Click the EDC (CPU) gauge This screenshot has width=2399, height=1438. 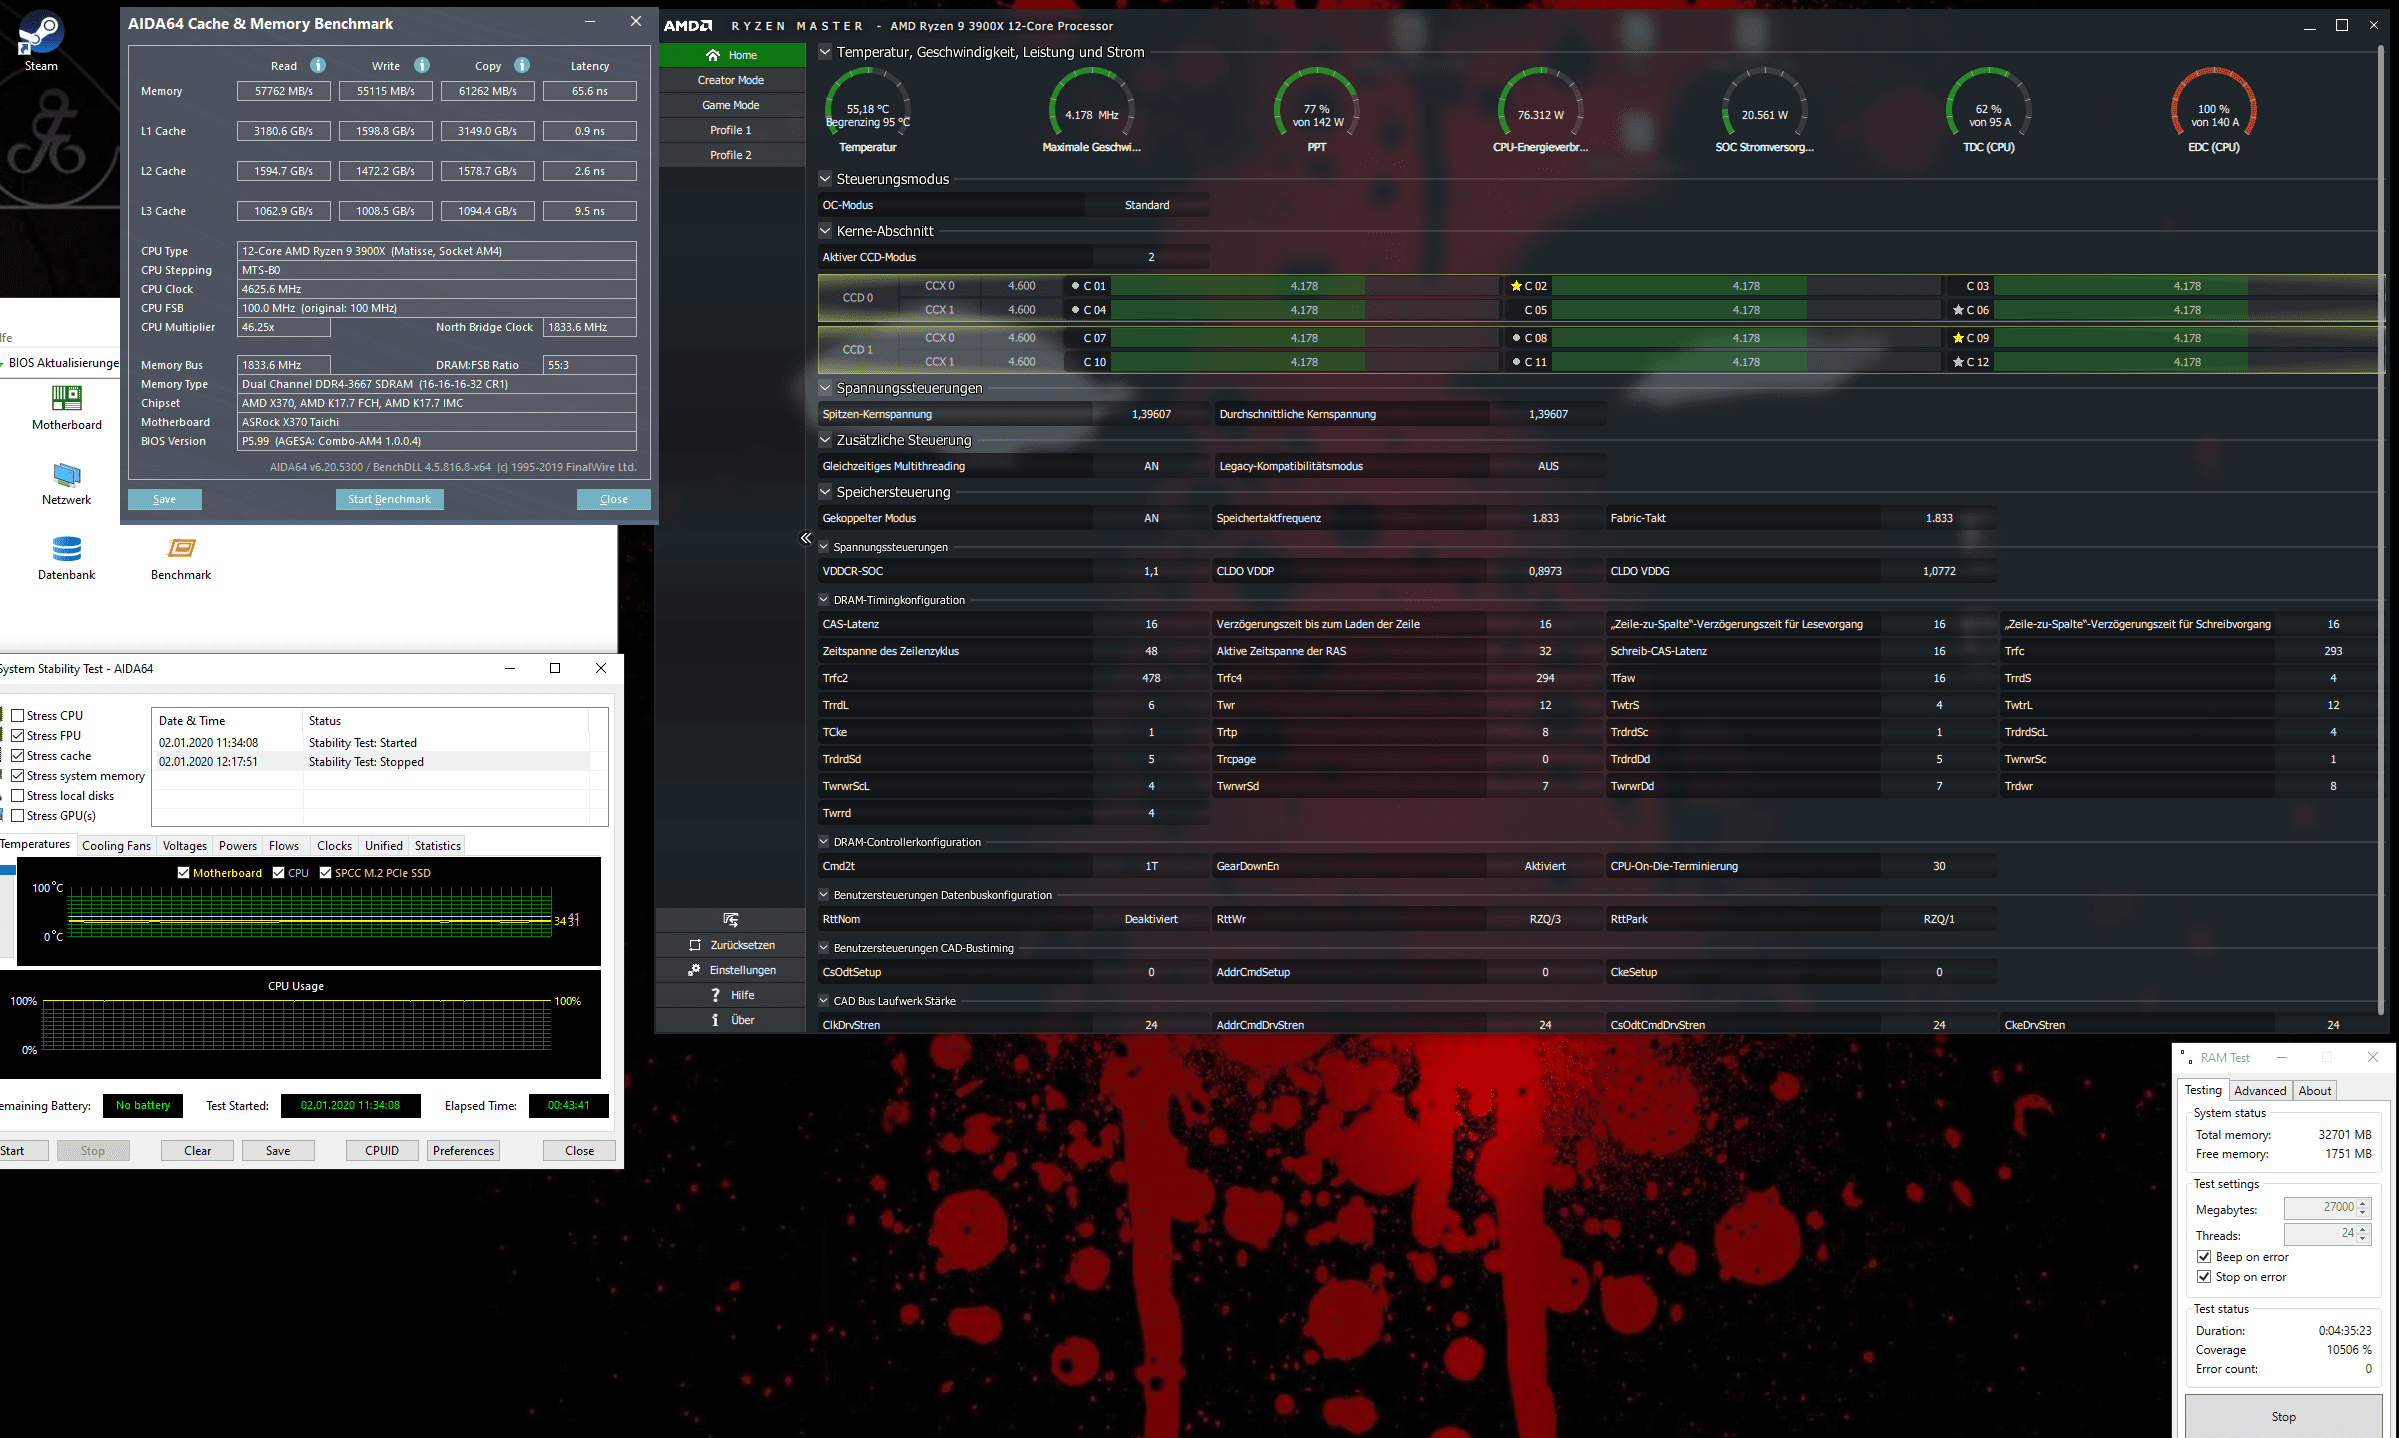tap(2214, 110)
